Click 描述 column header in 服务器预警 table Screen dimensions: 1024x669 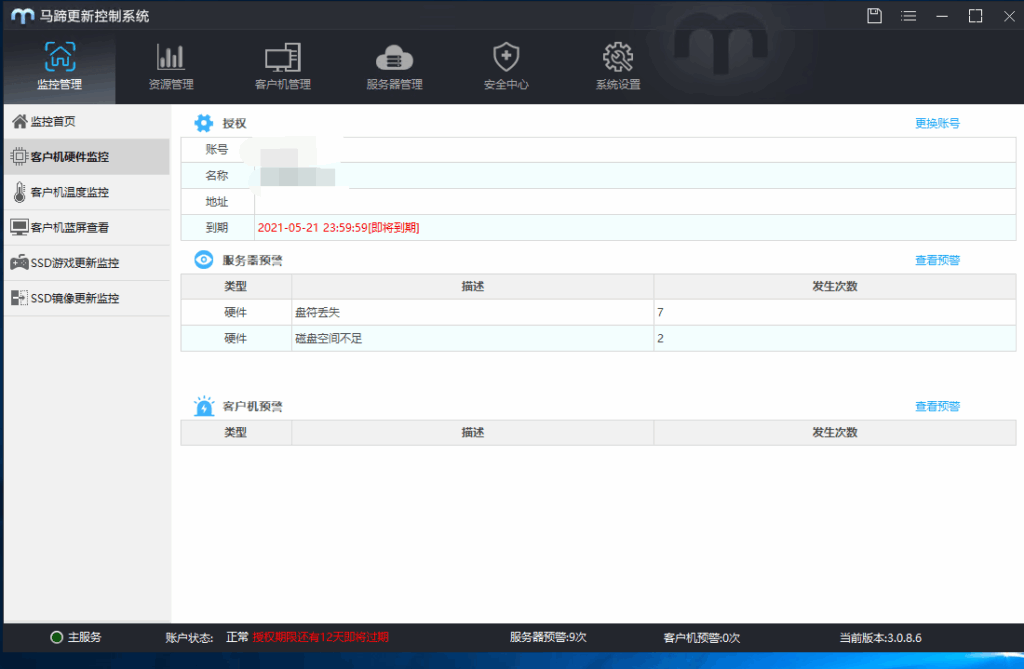[472, 287]
